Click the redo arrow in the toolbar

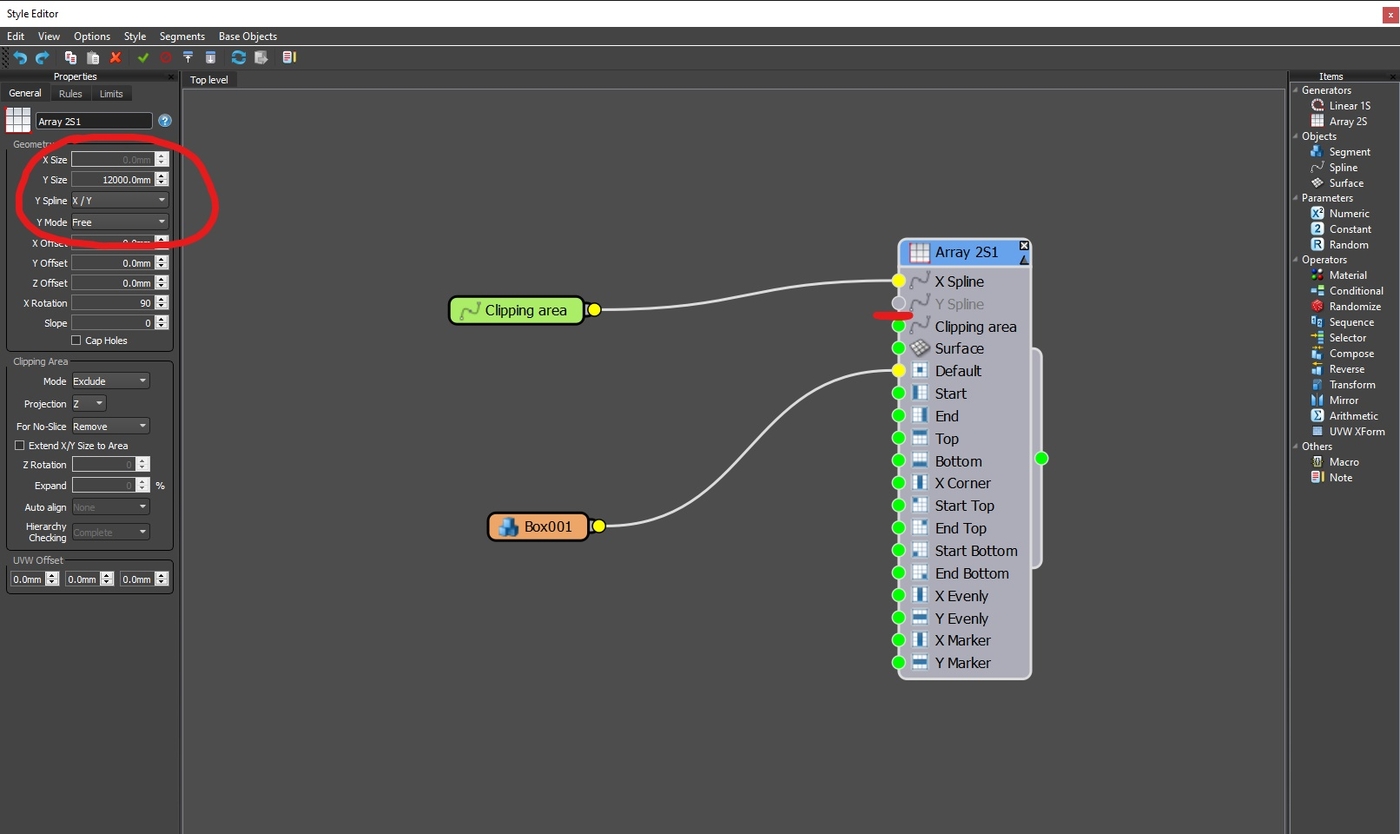coord(43,58)
